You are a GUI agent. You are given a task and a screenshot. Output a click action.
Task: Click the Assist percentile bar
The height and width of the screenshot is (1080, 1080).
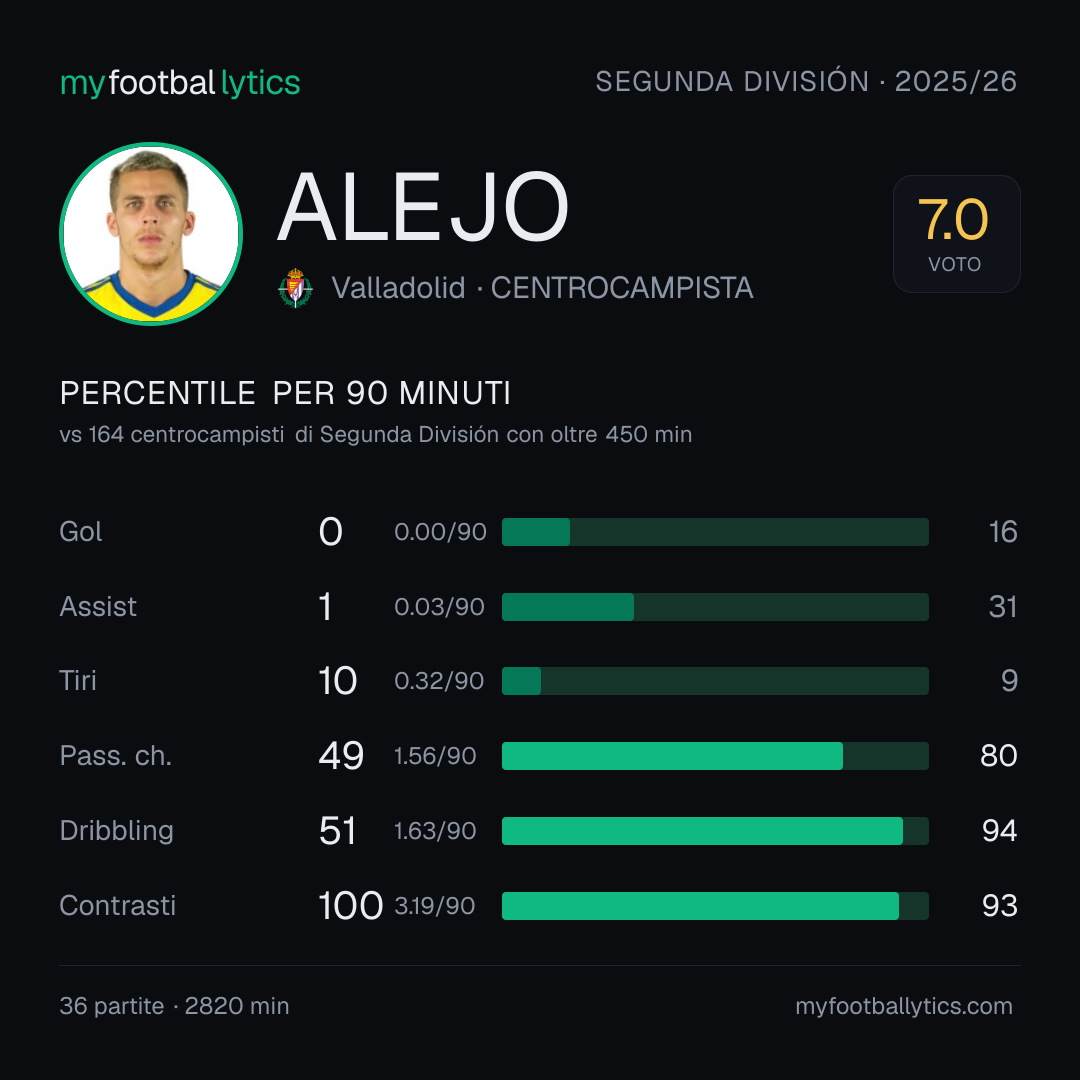pos(715,607)
